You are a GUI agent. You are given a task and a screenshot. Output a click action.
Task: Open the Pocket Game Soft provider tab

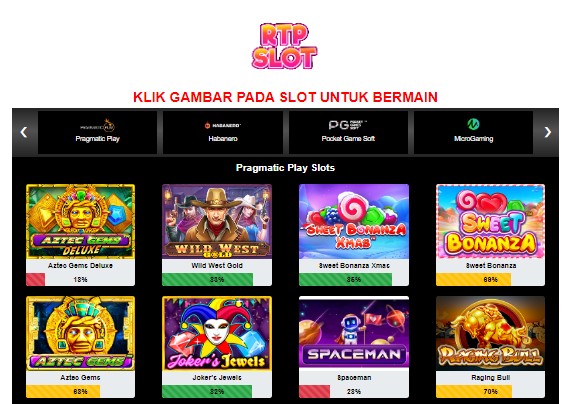pyautogui.click(x=348, y=132)
